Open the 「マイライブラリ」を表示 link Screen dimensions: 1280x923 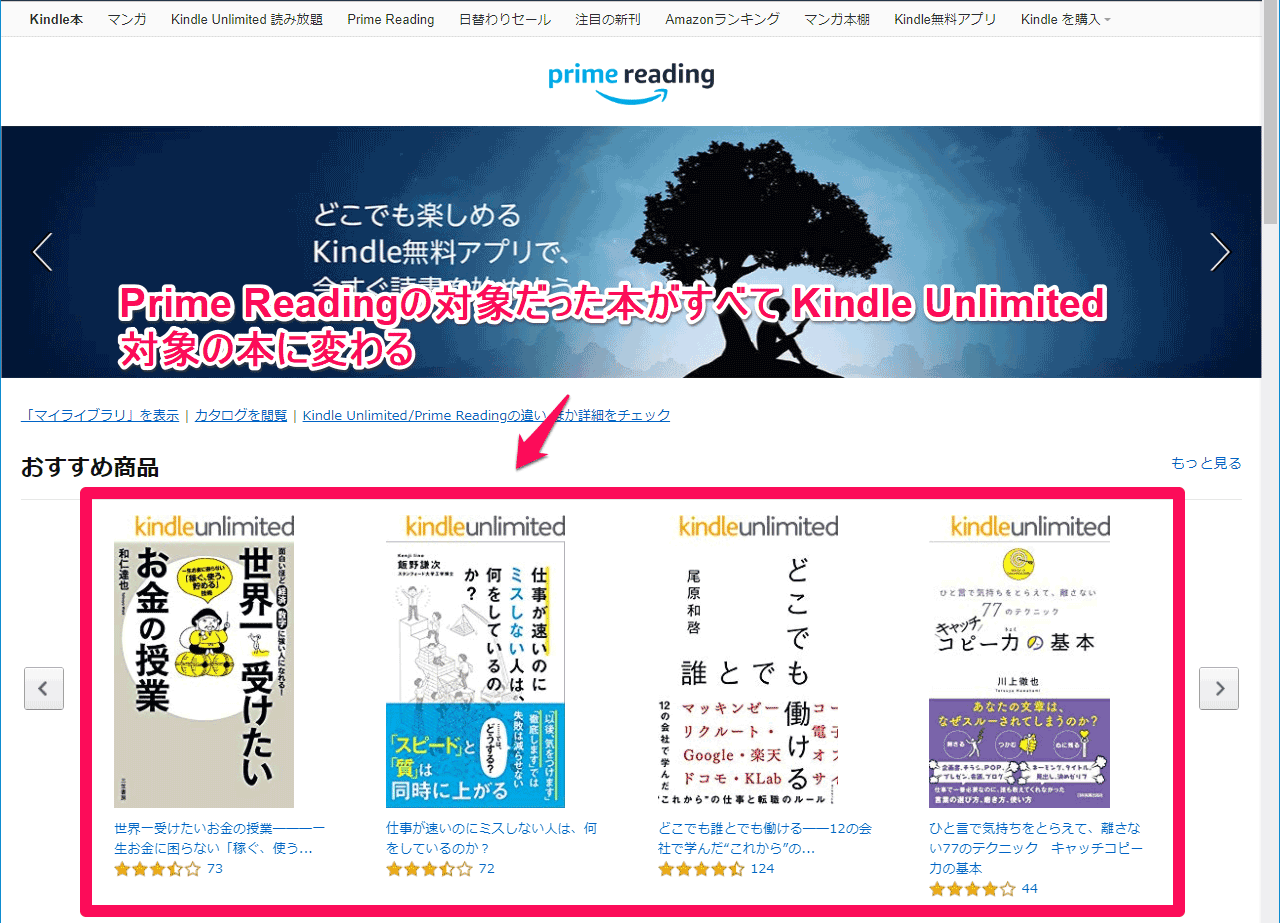pos(100,415)
